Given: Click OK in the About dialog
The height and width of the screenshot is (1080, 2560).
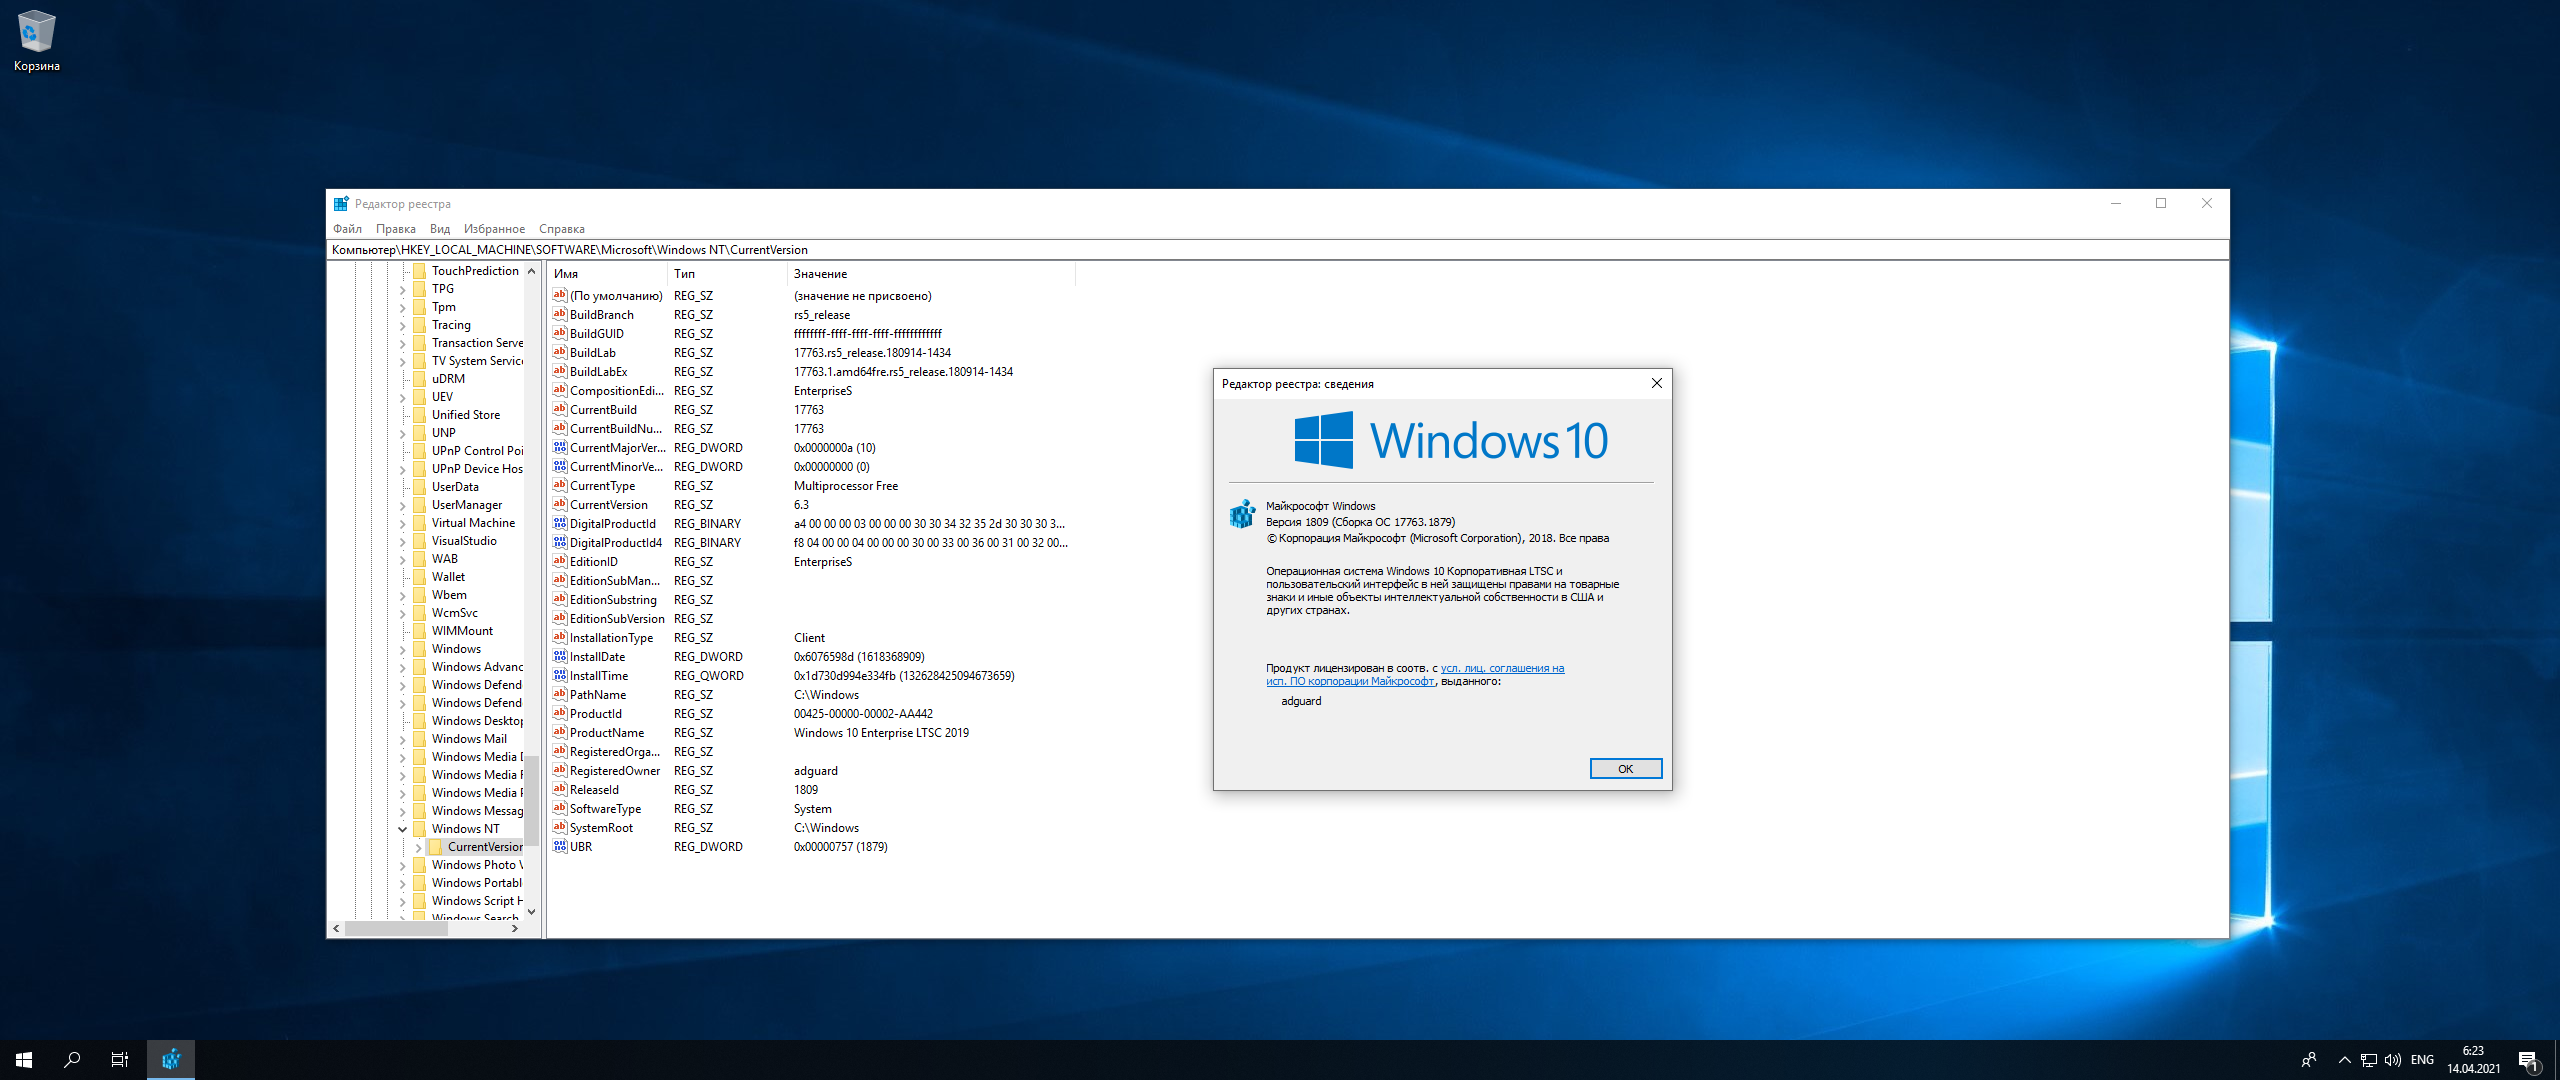Looking at the screenshot, I should [1626, 769].
